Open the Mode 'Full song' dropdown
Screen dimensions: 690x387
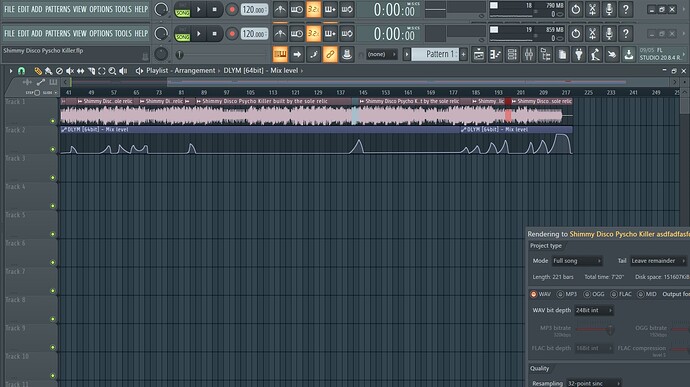point(576,261)
